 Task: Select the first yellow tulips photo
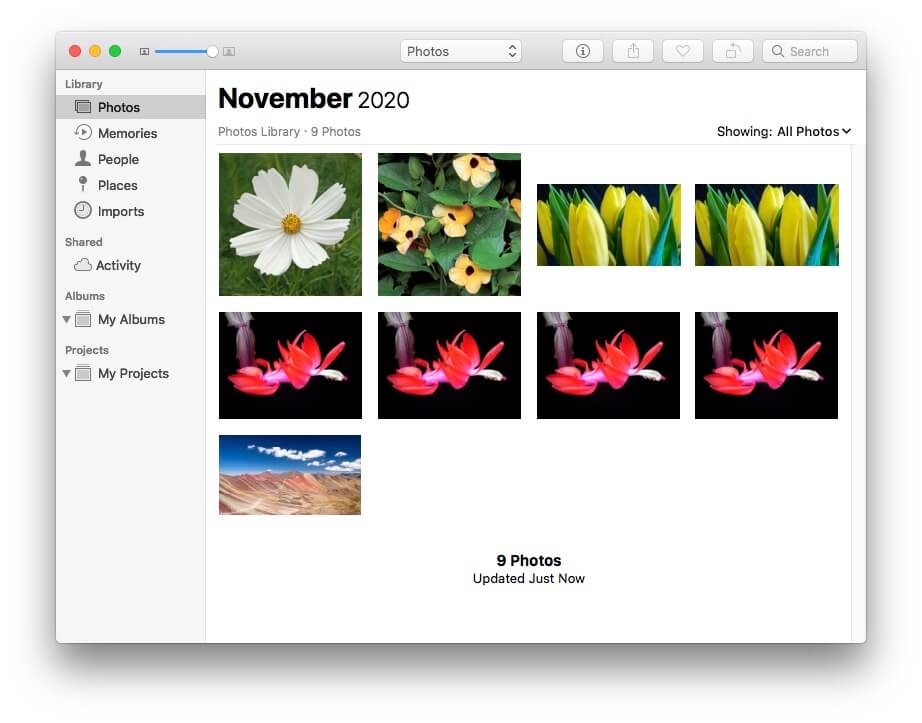tap(609, 225)
